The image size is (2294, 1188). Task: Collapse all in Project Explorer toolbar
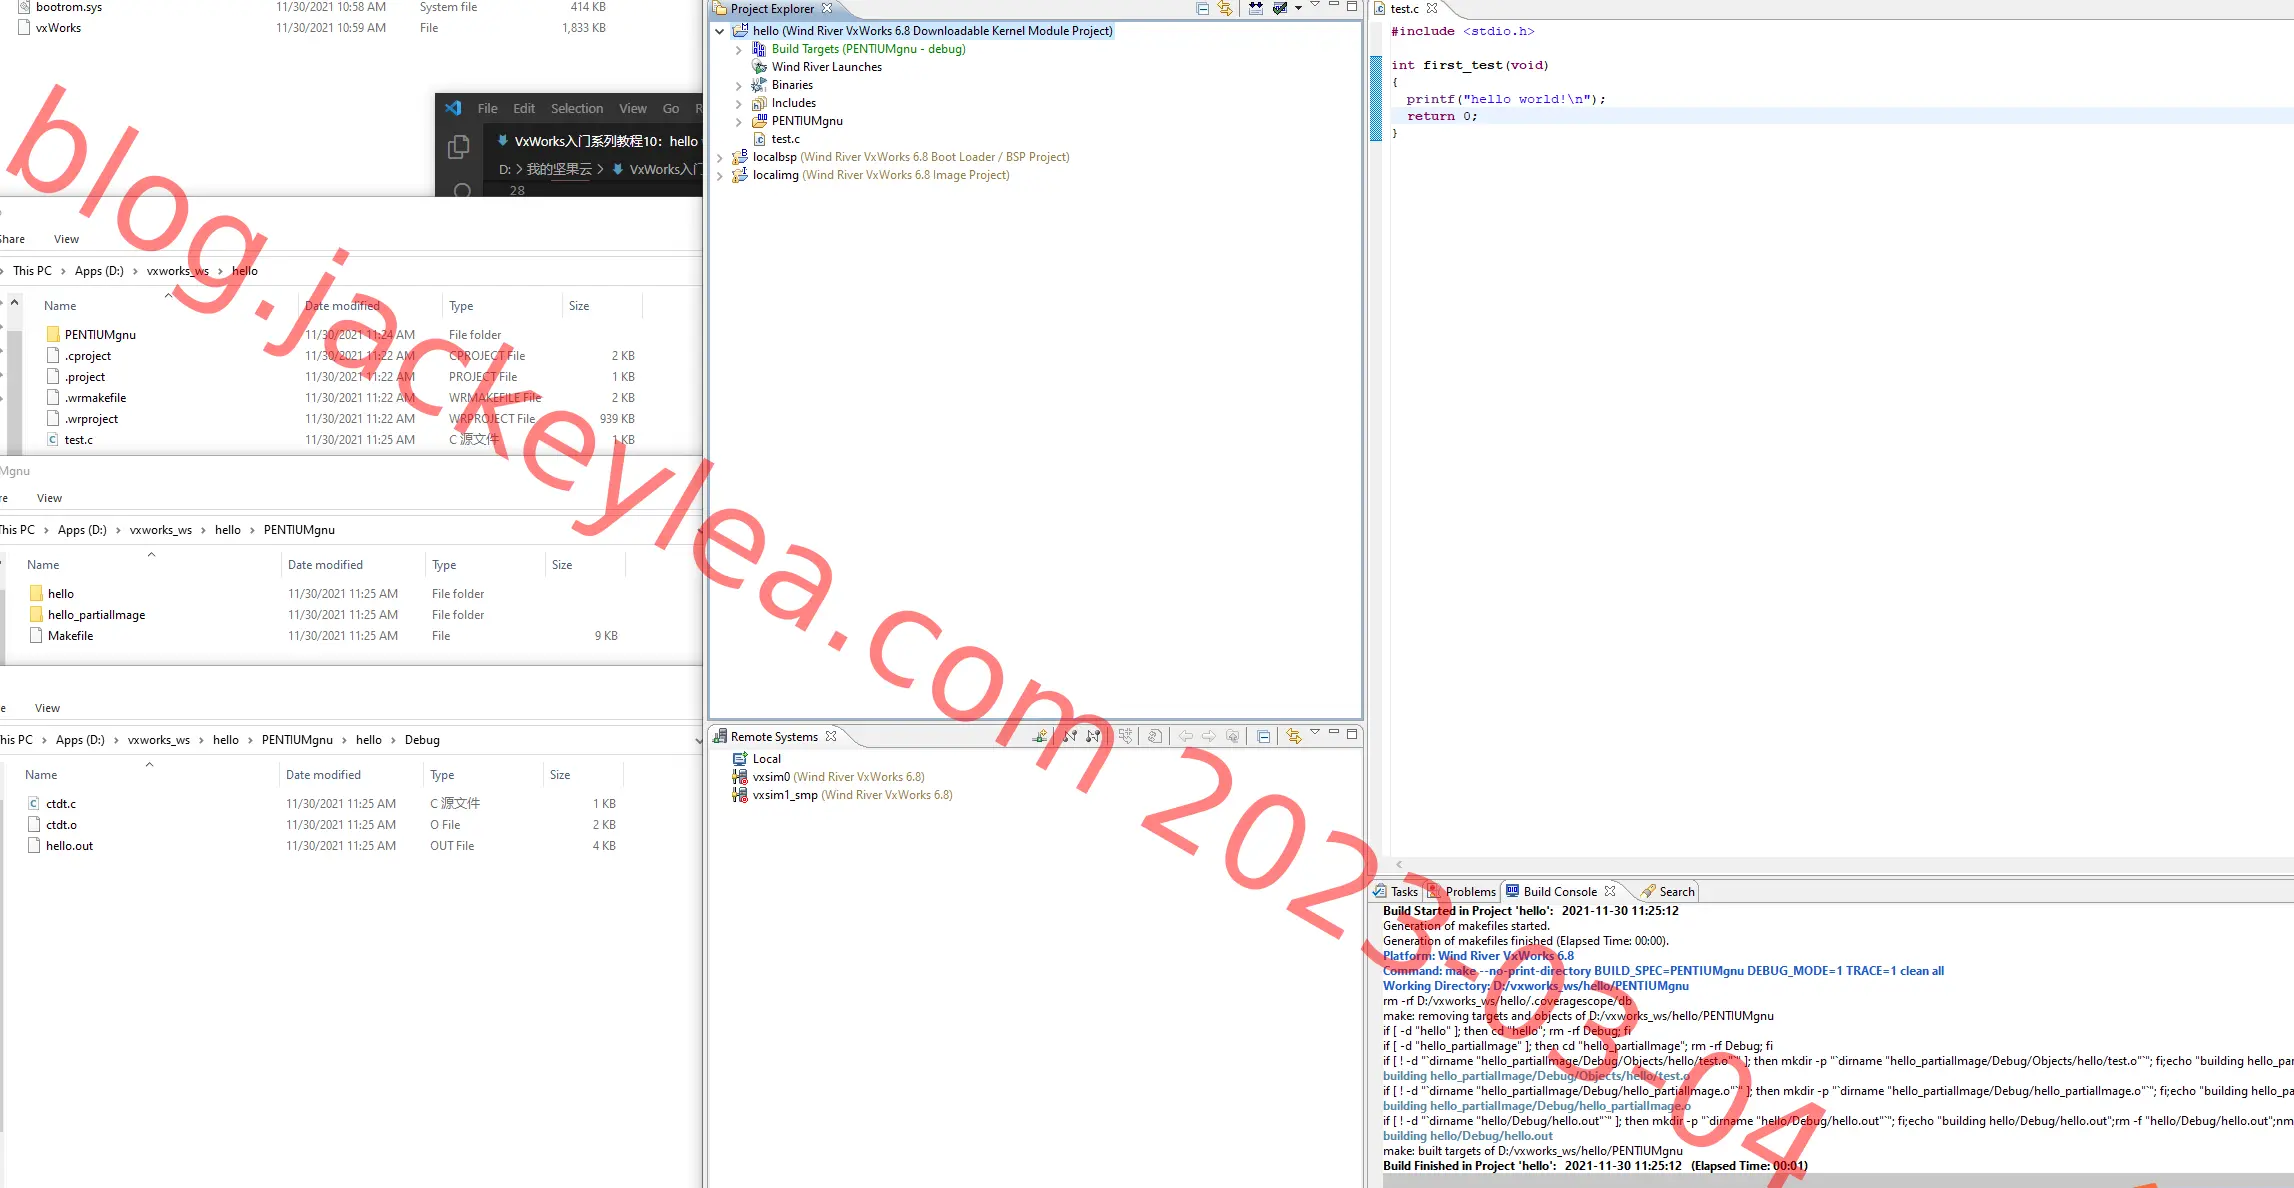pos(1203,8)
